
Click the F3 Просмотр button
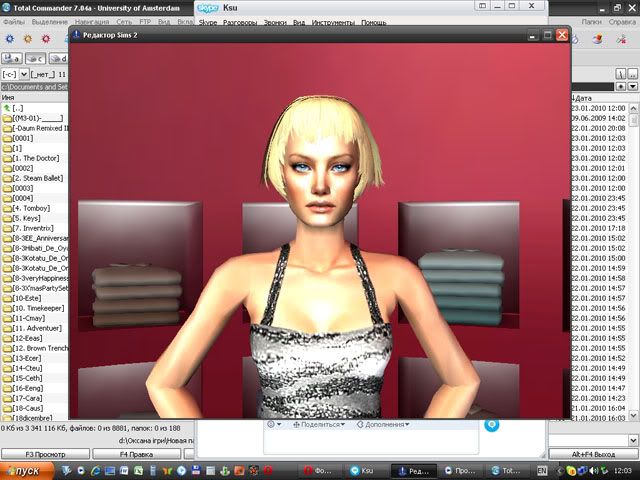pos(45,454)
